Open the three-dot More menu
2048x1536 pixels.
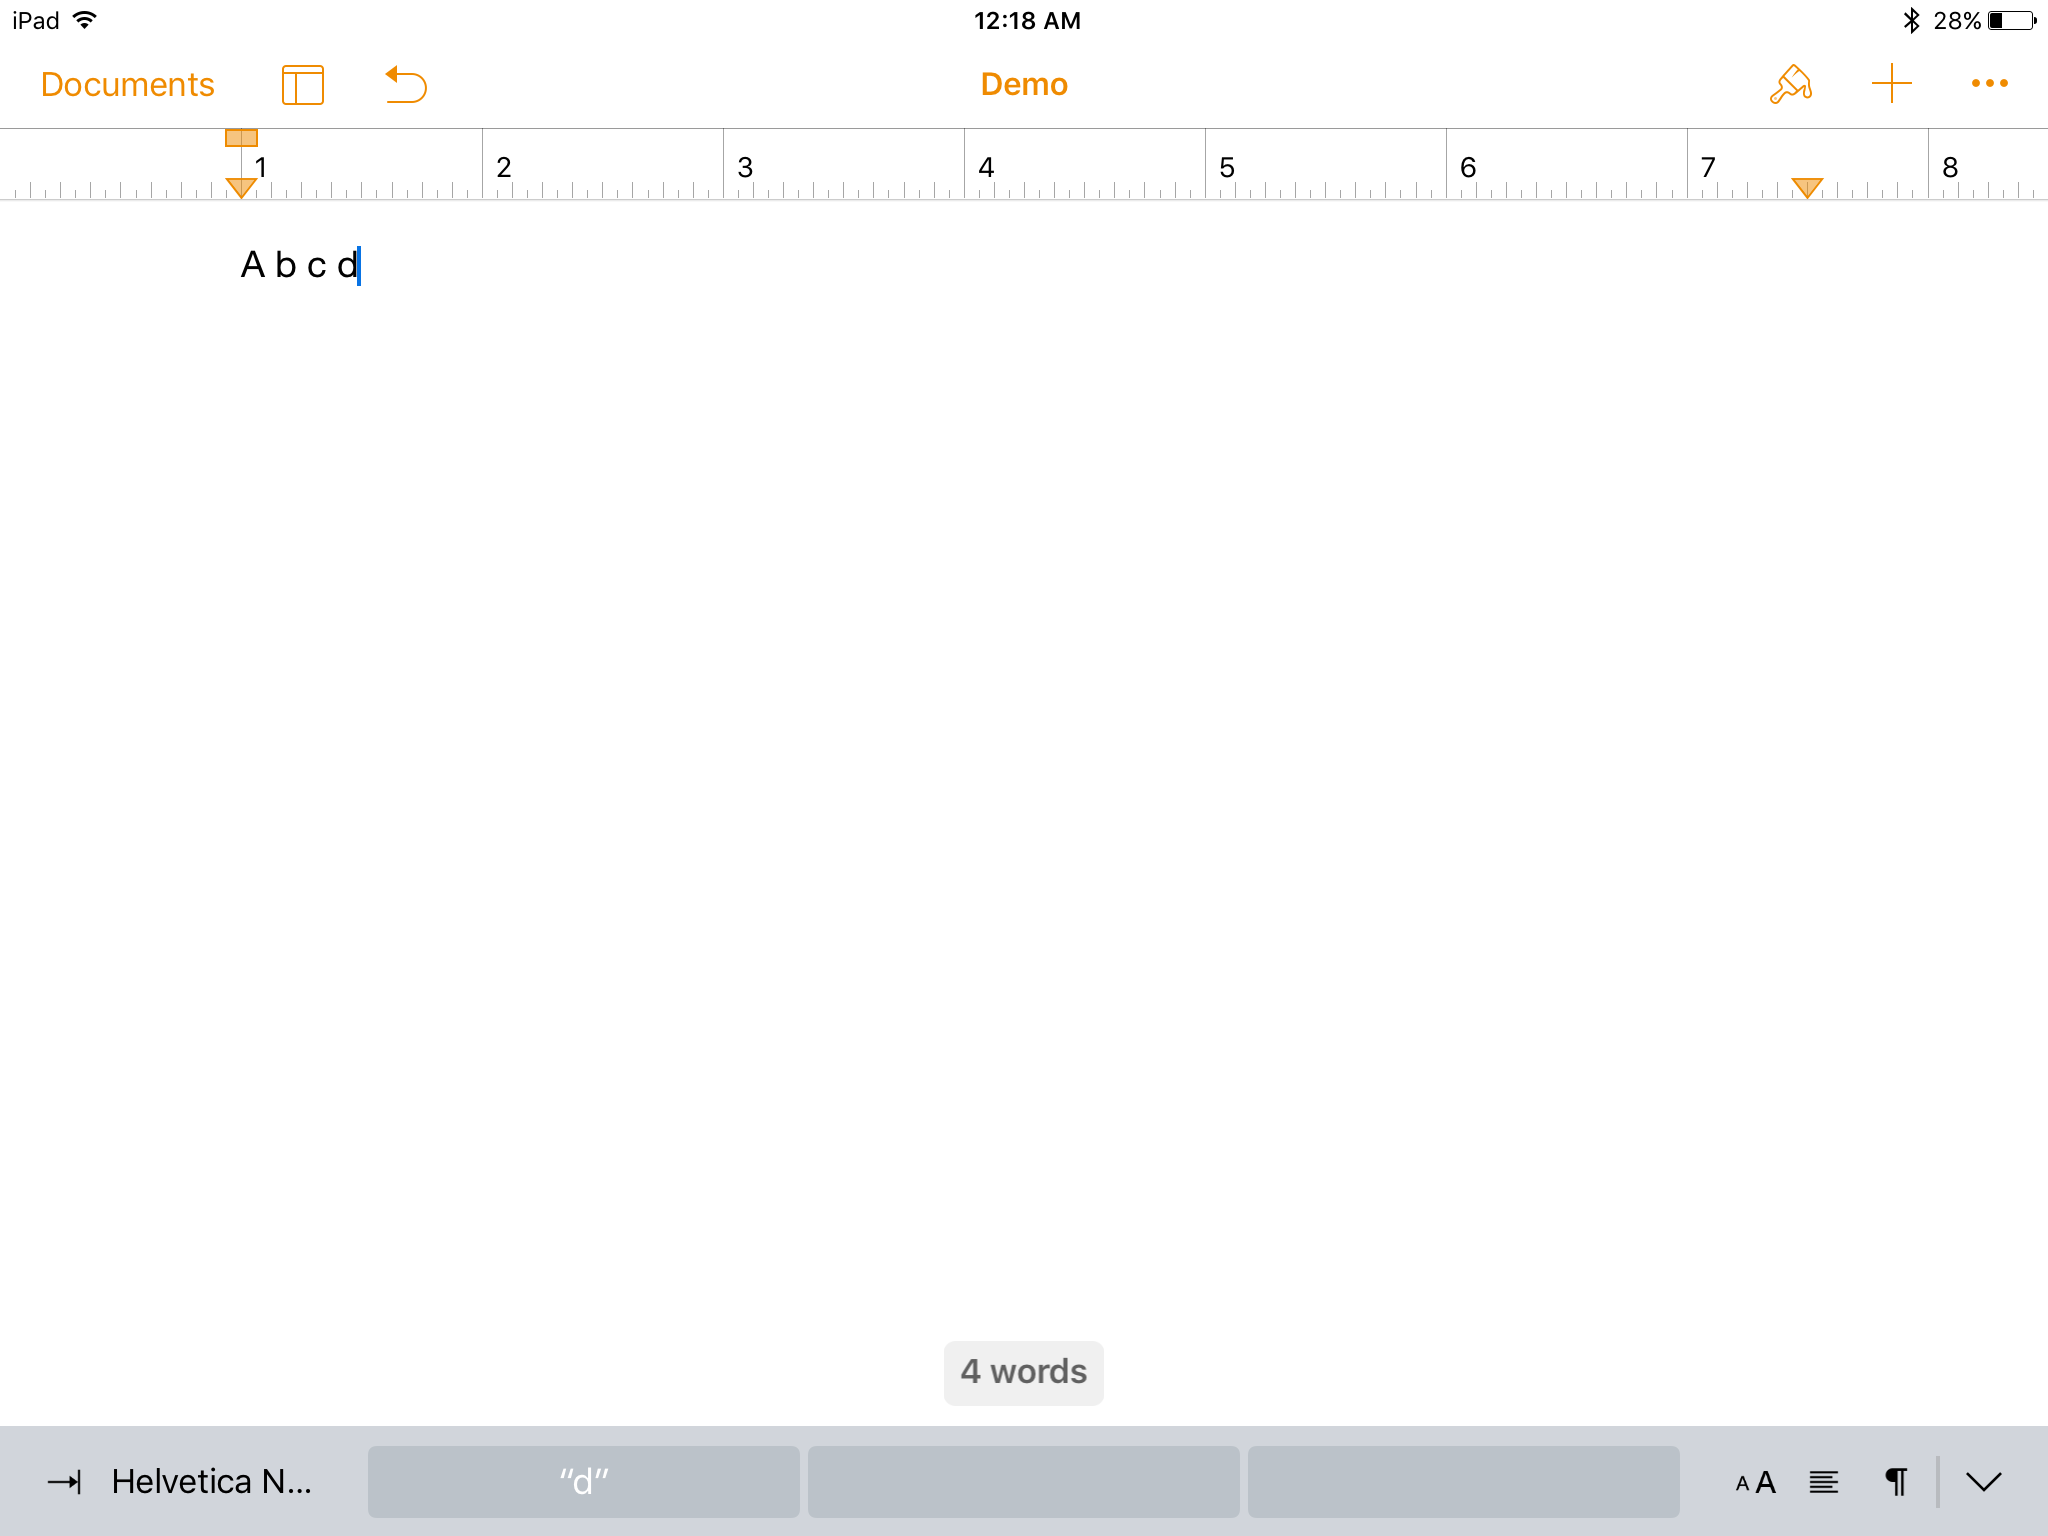click(x=1989, y=84)
